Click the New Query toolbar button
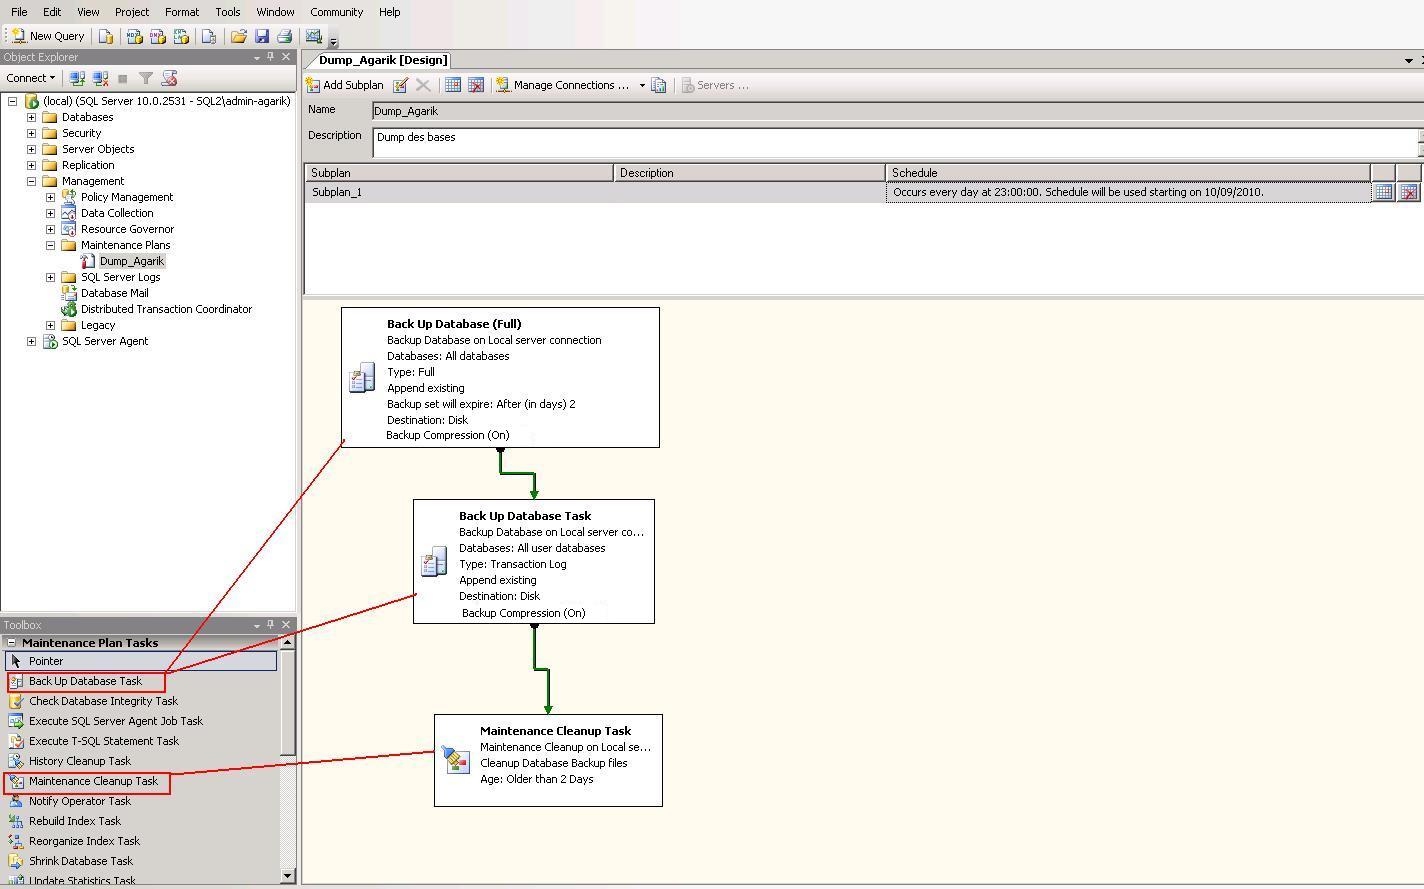This screenshot has height=889, width=1424. tap(47, 36)
